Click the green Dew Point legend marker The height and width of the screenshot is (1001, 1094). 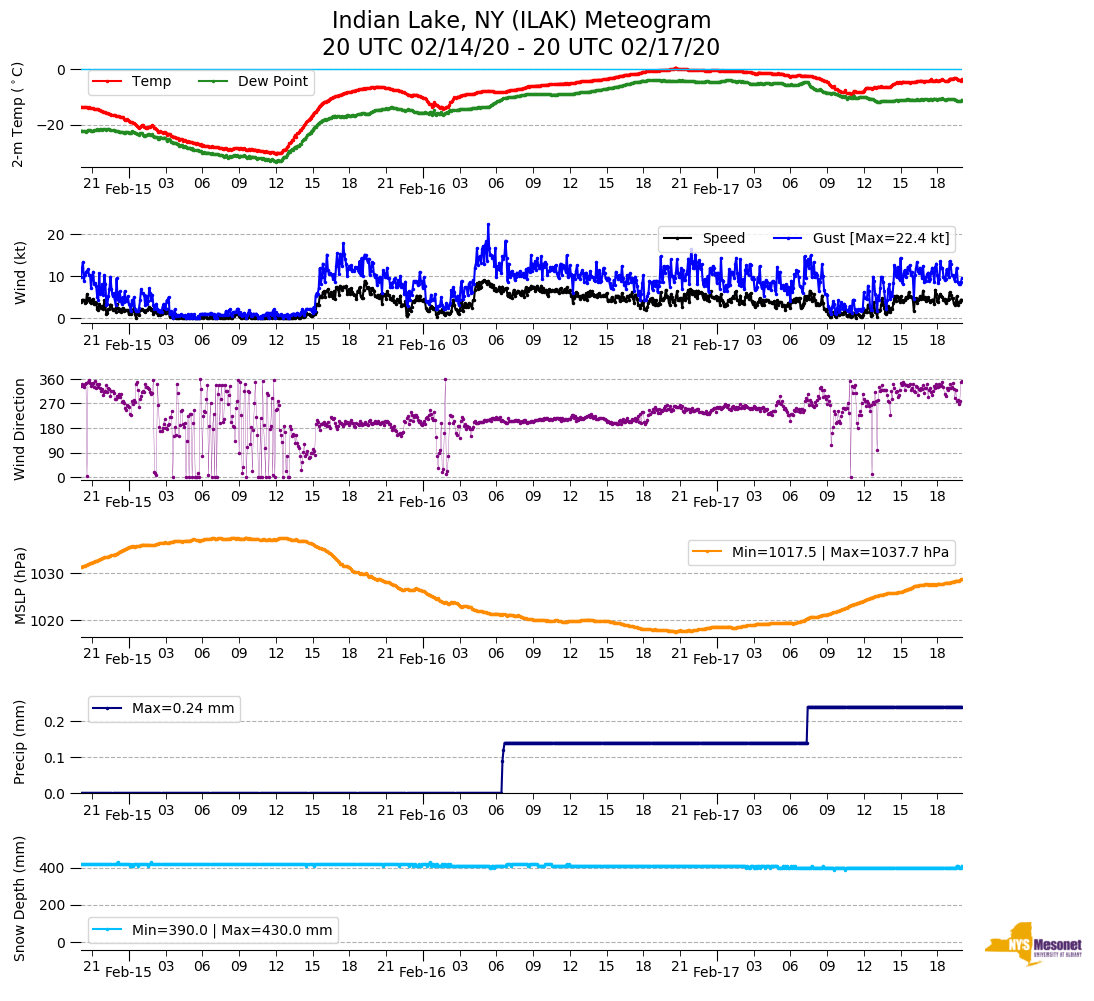pyautogui.click(x=213, y=82)
